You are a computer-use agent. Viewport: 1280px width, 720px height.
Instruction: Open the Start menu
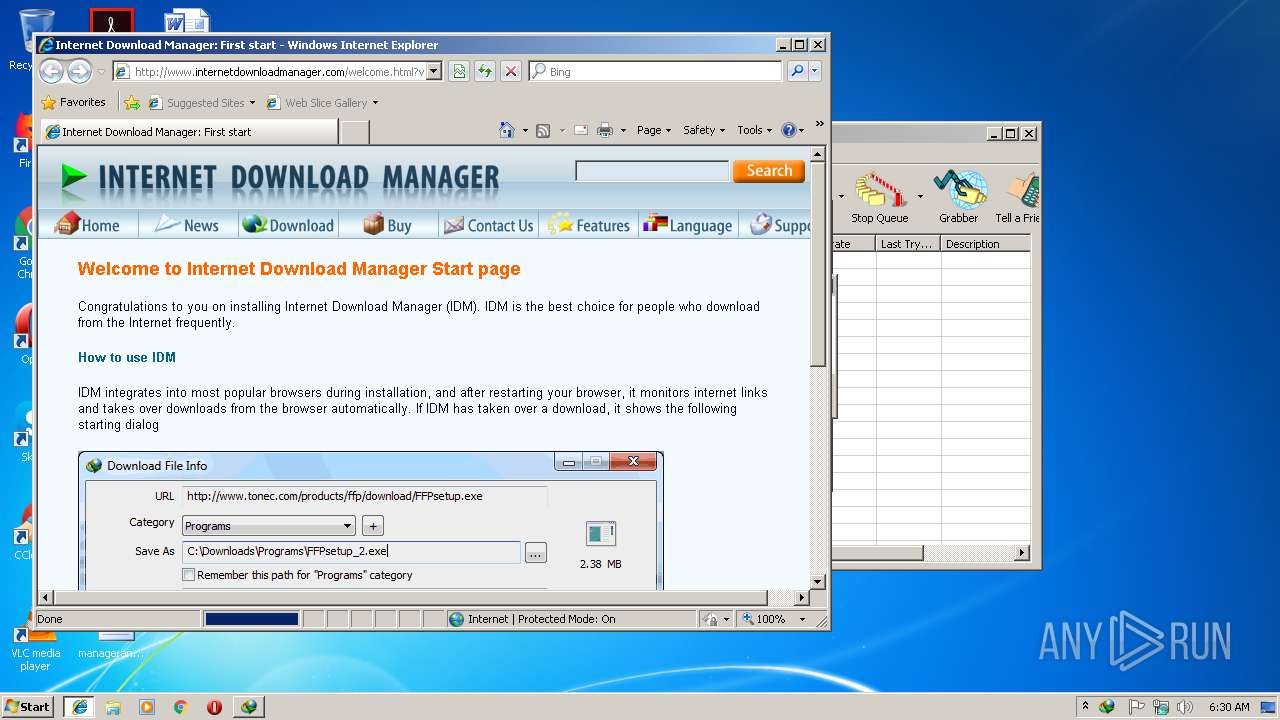[27, 706]
